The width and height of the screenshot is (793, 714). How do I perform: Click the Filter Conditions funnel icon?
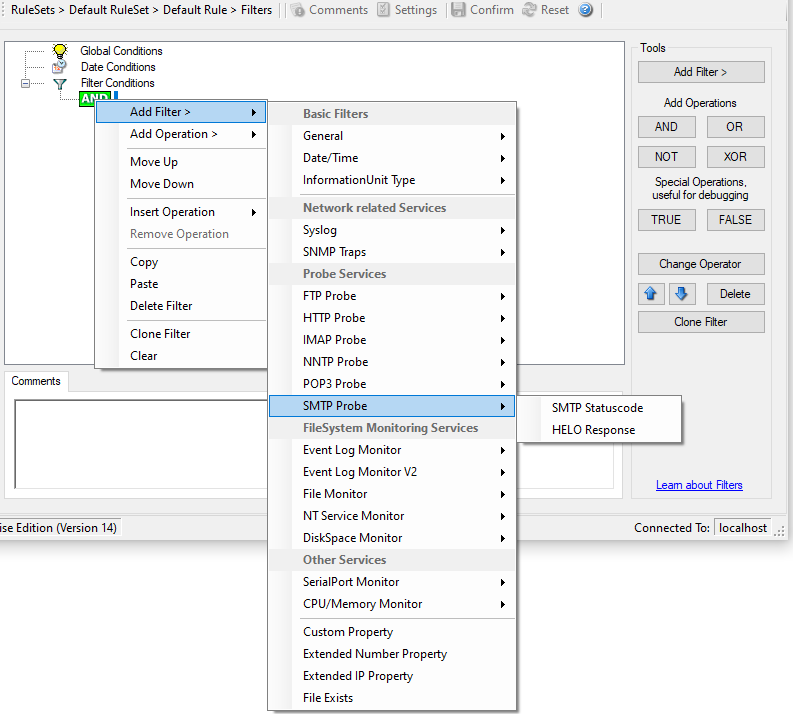(x=60, y=84)
